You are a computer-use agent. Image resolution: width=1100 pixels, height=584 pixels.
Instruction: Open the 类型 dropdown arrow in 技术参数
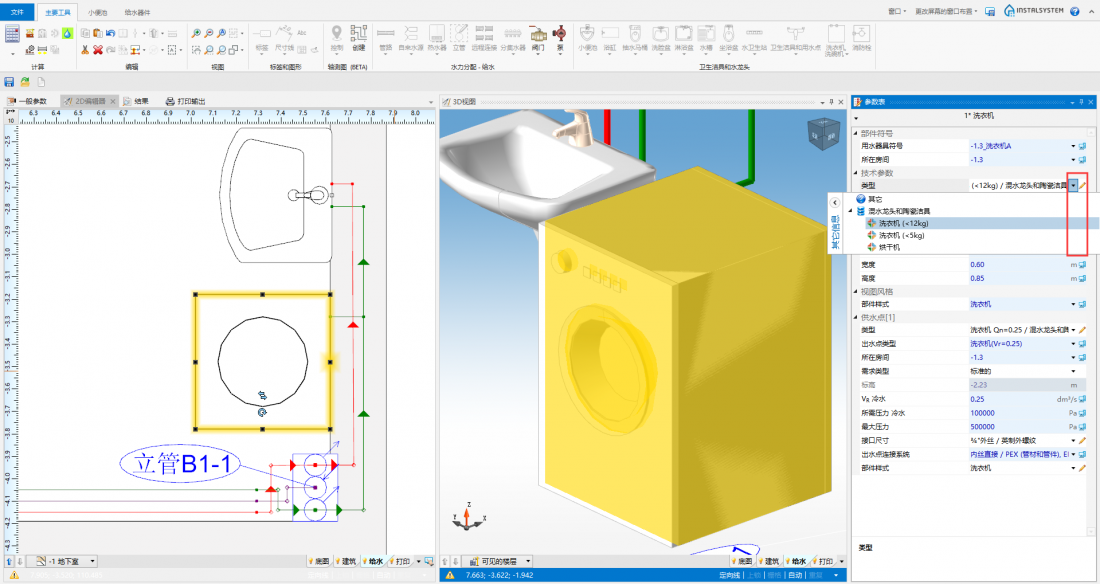tap(1073, 185)
